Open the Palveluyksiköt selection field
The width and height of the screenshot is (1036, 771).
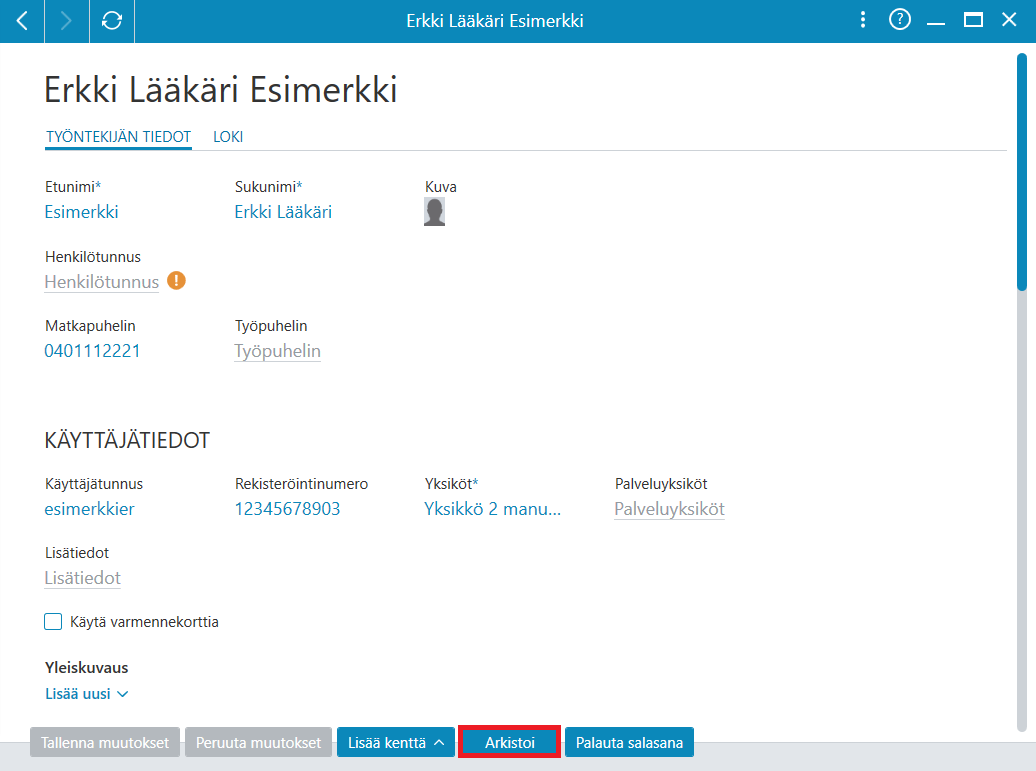click(669, 509)
